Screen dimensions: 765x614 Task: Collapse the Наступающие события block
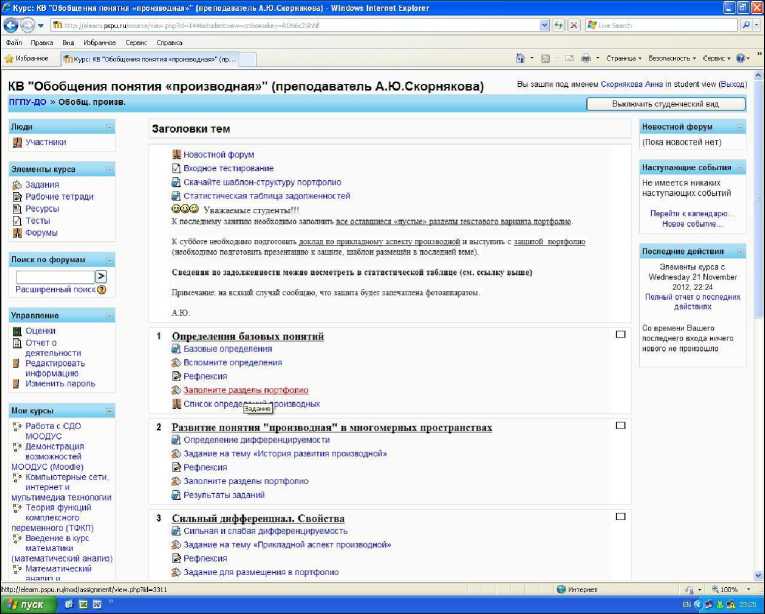click(740, 168)
